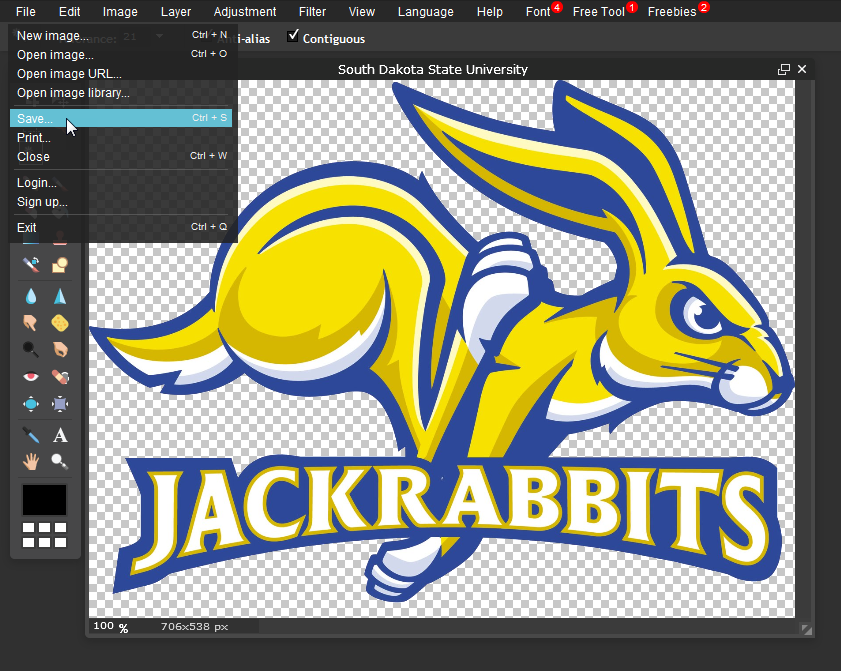Select the Red Eye Reduction tool
The image size is (841, 671).
[x=31, y=377]
